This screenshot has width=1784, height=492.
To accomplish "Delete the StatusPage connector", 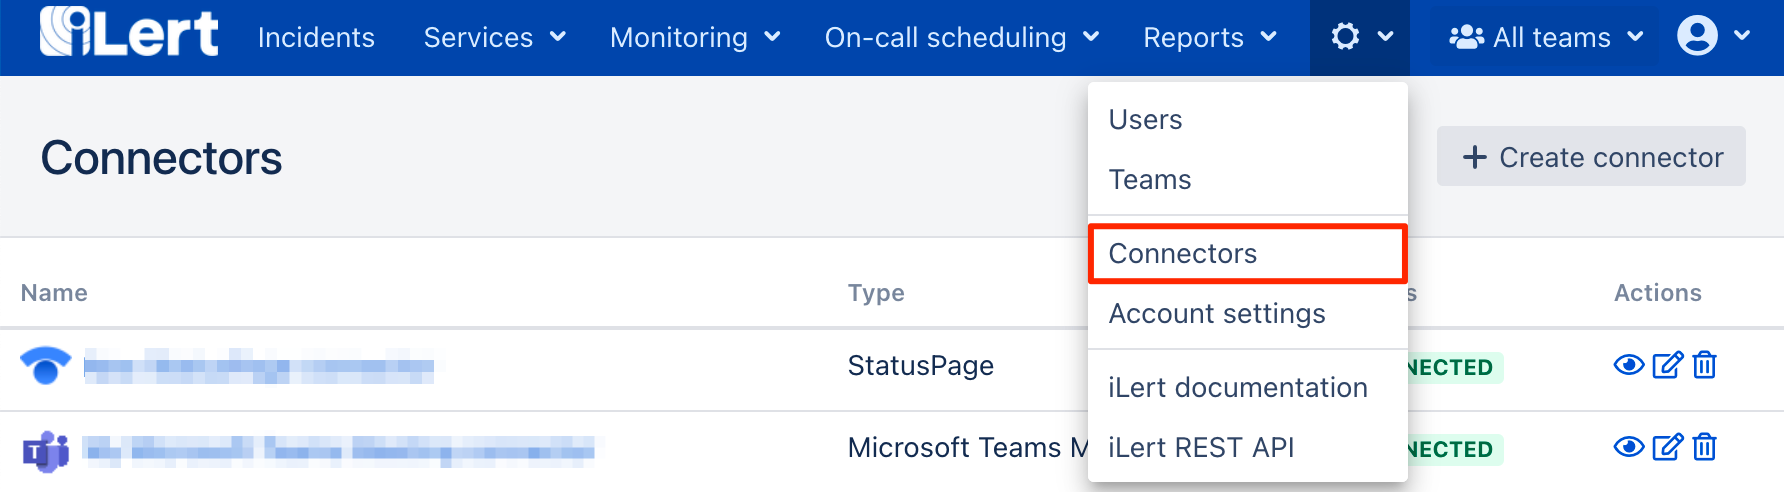I will 1705,366.
